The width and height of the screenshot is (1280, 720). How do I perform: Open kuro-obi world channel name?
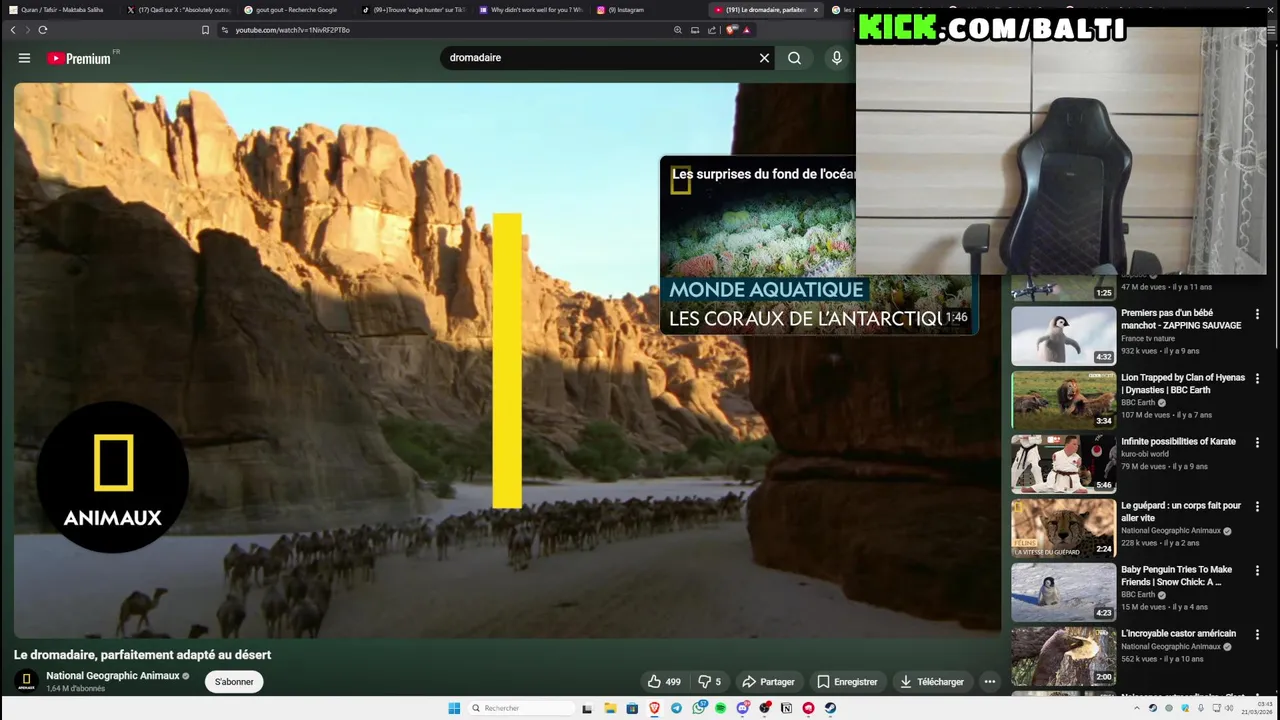(x=1145, y=454)
